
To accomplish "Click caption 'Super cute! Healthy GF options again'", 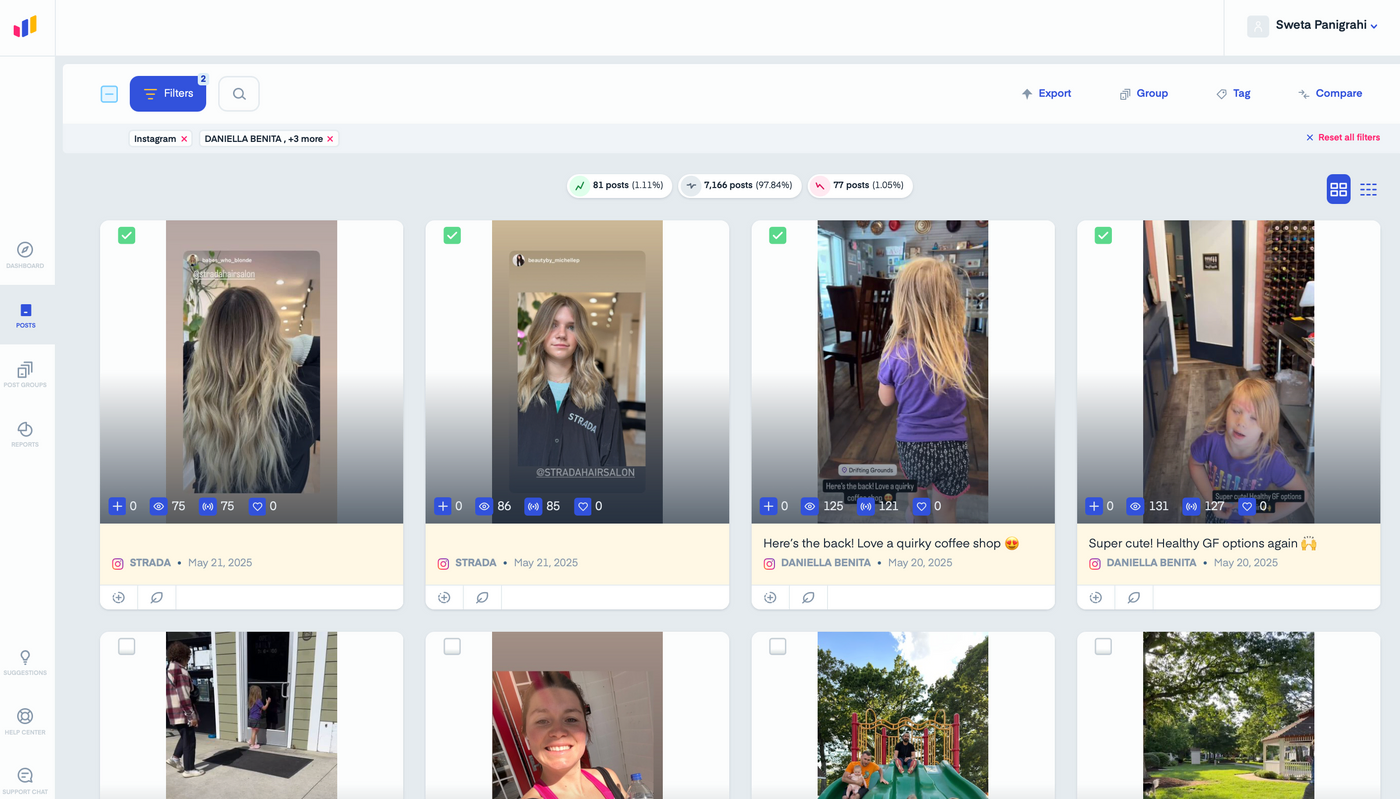I will [x=1203, y=544].
